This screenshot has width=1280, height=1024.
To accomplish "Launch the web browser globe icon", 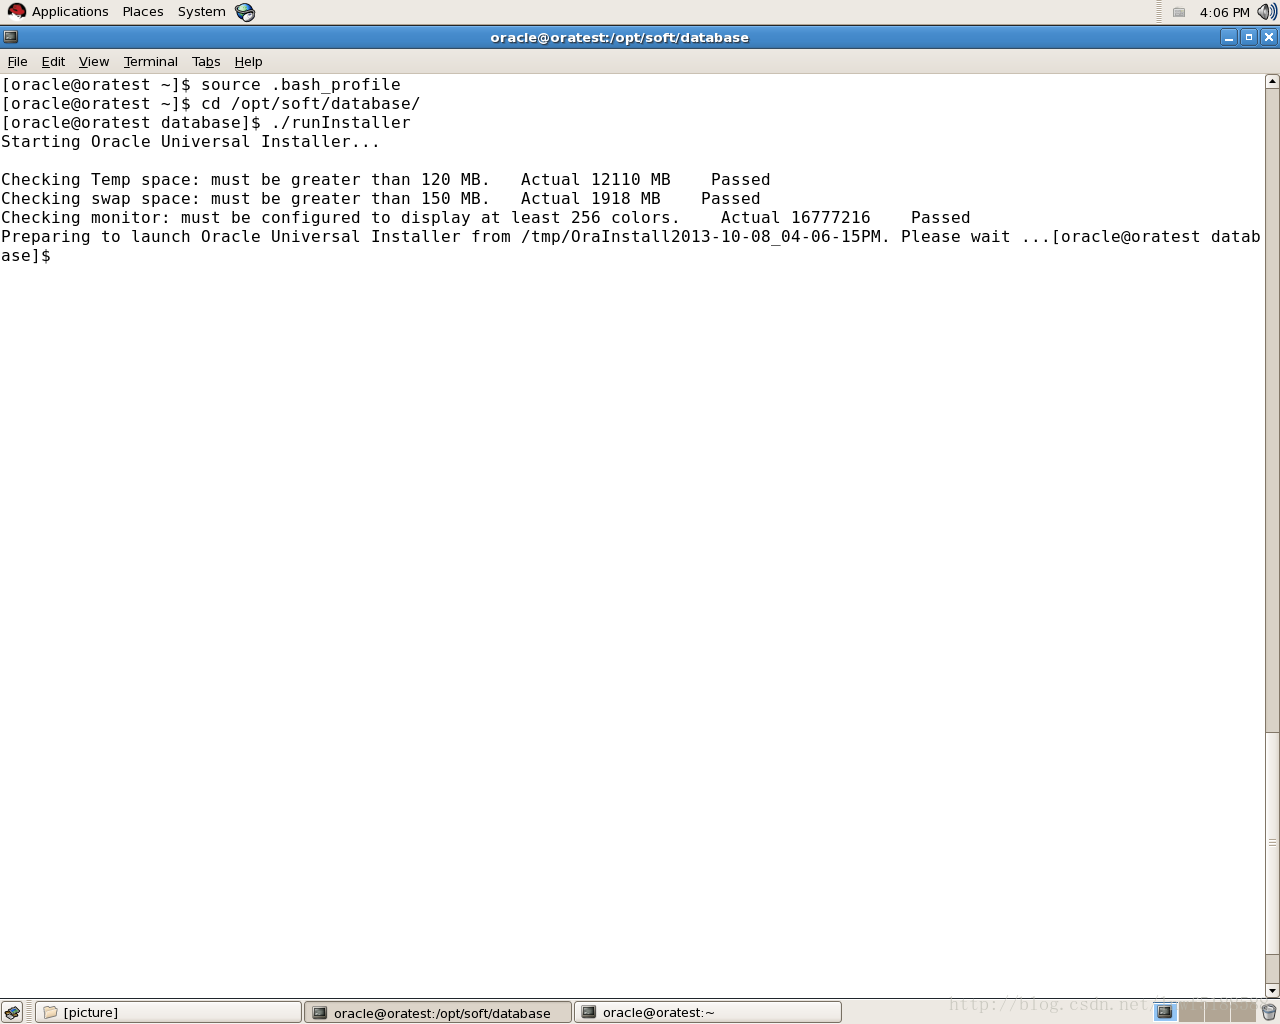I will pos(245,12).
